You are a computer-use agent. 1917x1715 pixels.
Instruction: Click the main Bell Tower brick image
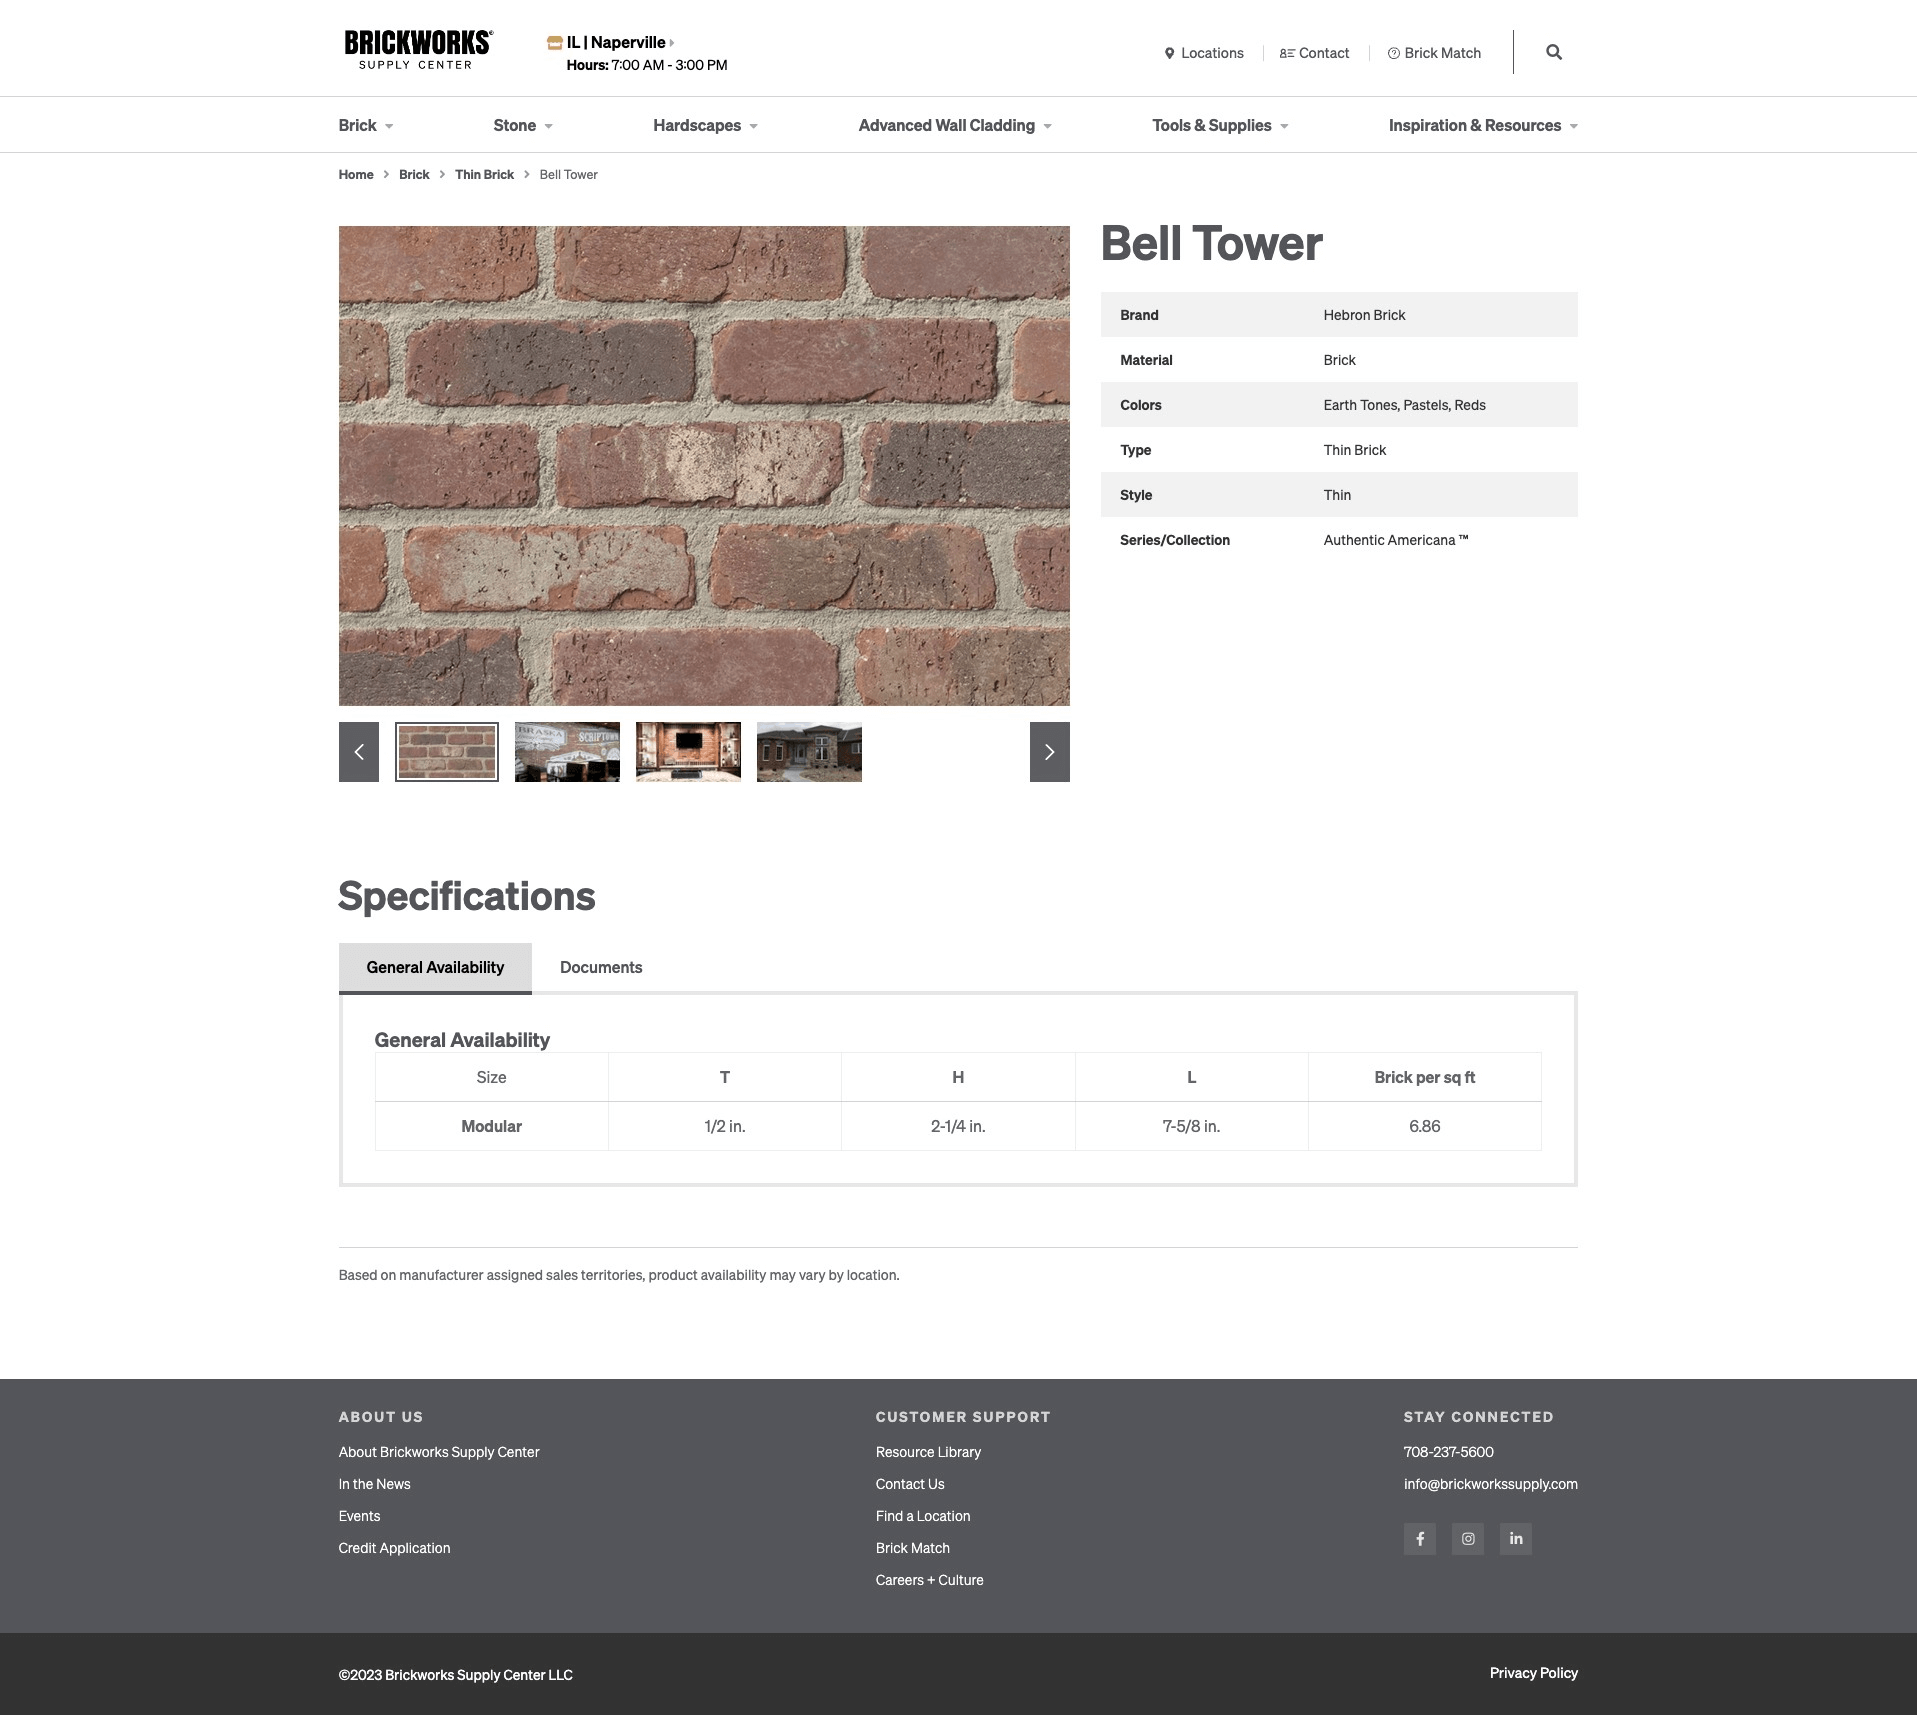[x=704, y=466]
